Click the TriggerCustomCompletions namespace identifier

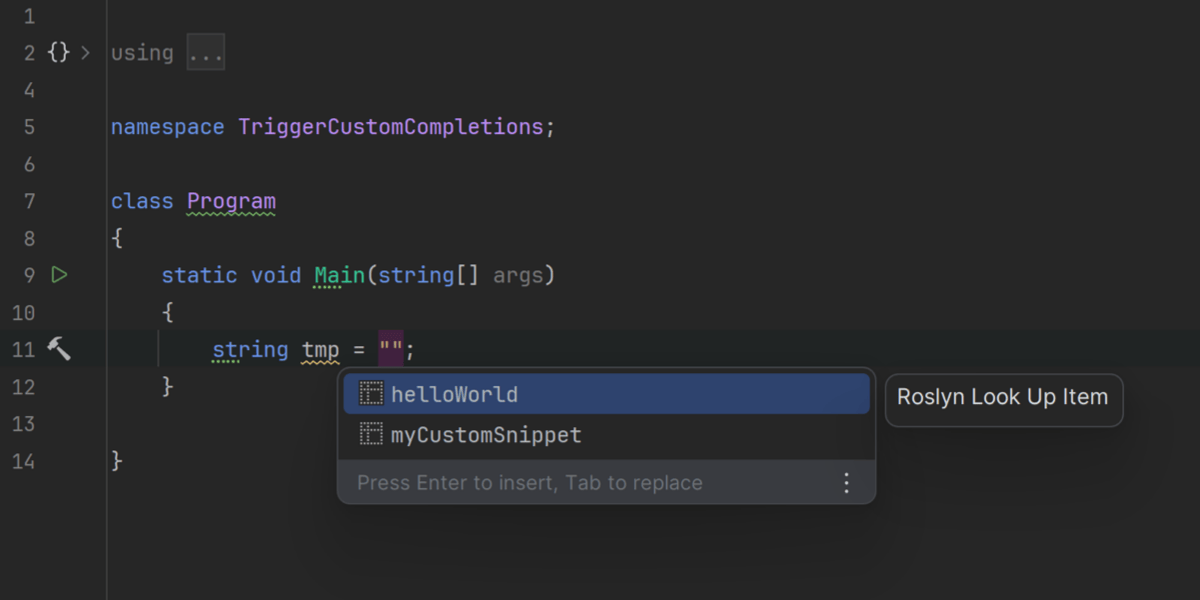[x=390, y=127]
